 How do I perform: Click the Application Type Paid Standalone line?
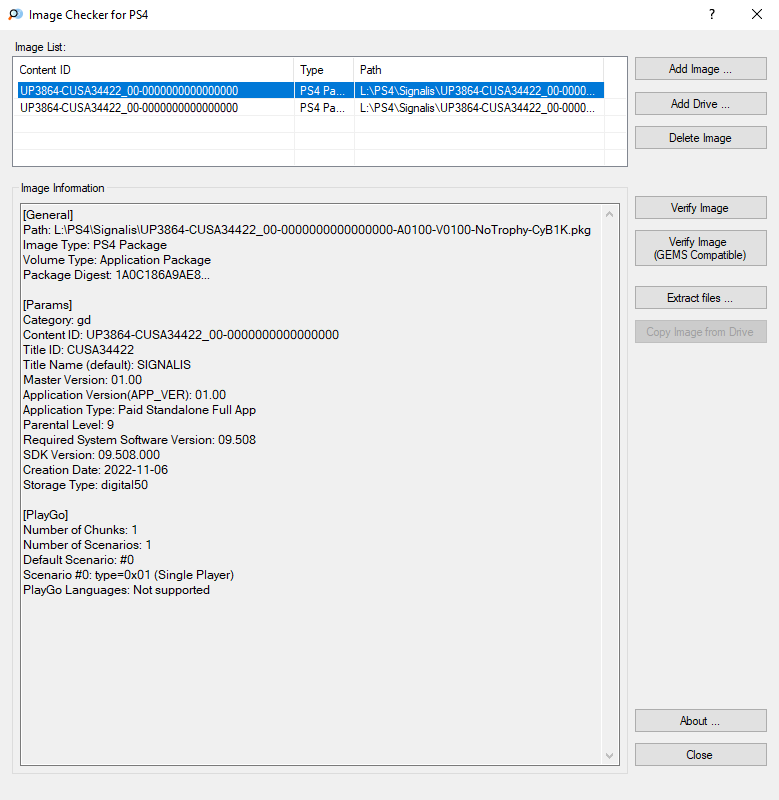tap(139, 410)
